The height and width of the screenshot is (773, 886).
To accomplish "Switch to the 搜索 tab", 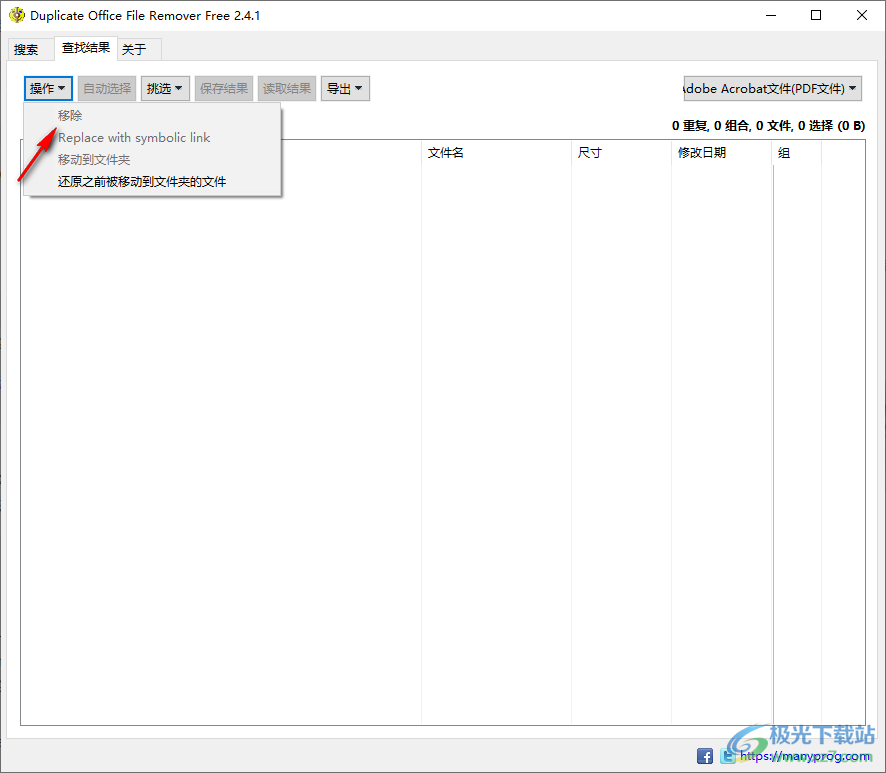I will click(29, 48).
